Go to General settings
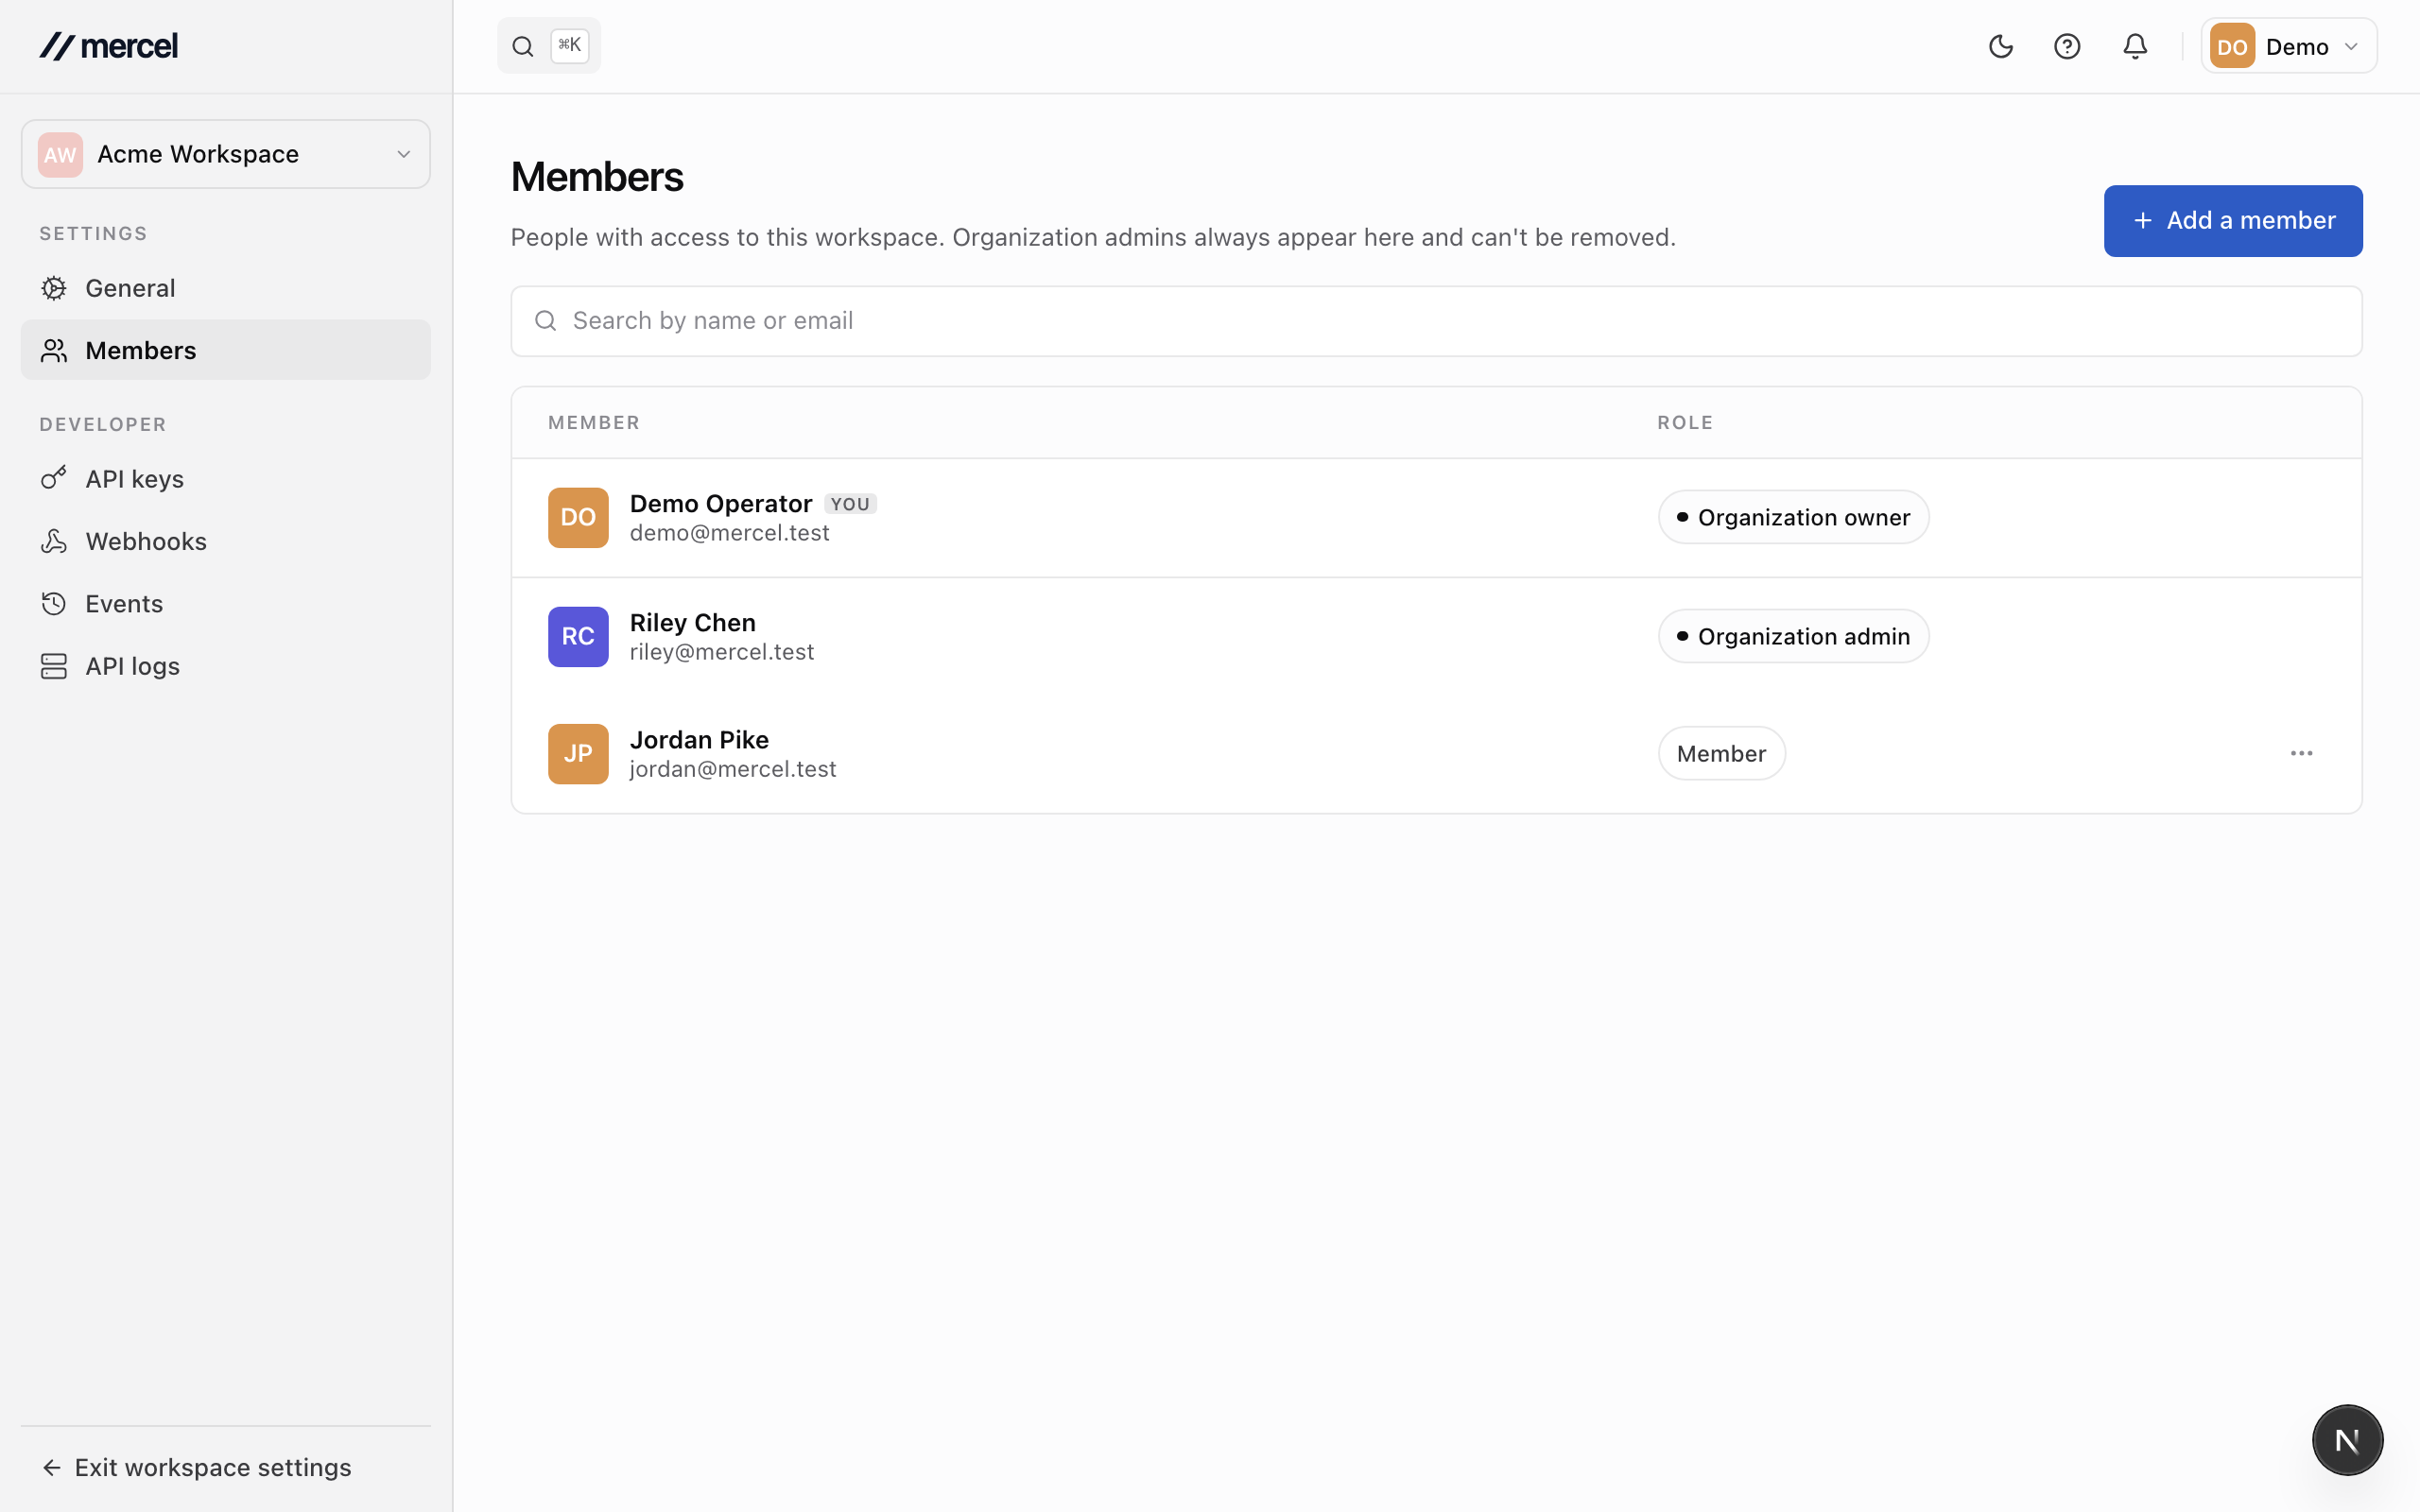 tap(226, 288)
